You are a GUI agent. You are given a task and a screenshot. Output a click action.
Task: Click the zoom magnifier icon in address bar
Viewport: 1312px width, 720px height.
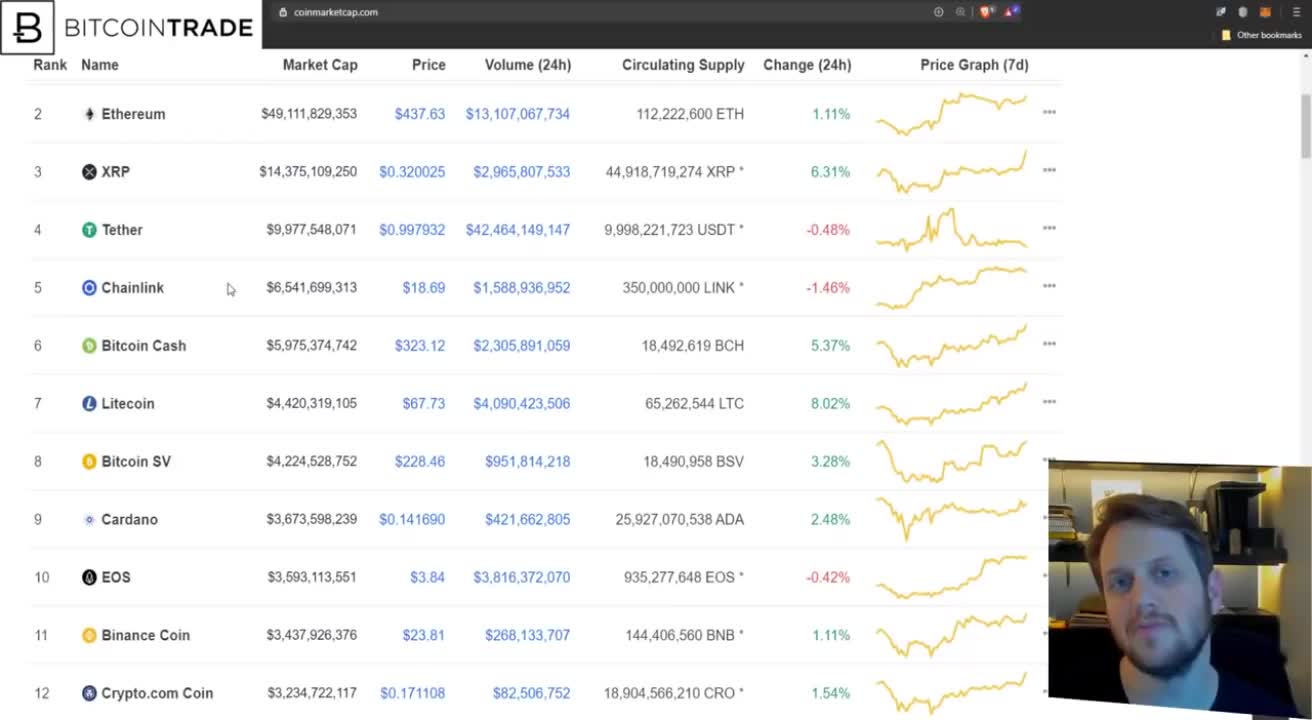pyautogui.click(x=960, y=12)
